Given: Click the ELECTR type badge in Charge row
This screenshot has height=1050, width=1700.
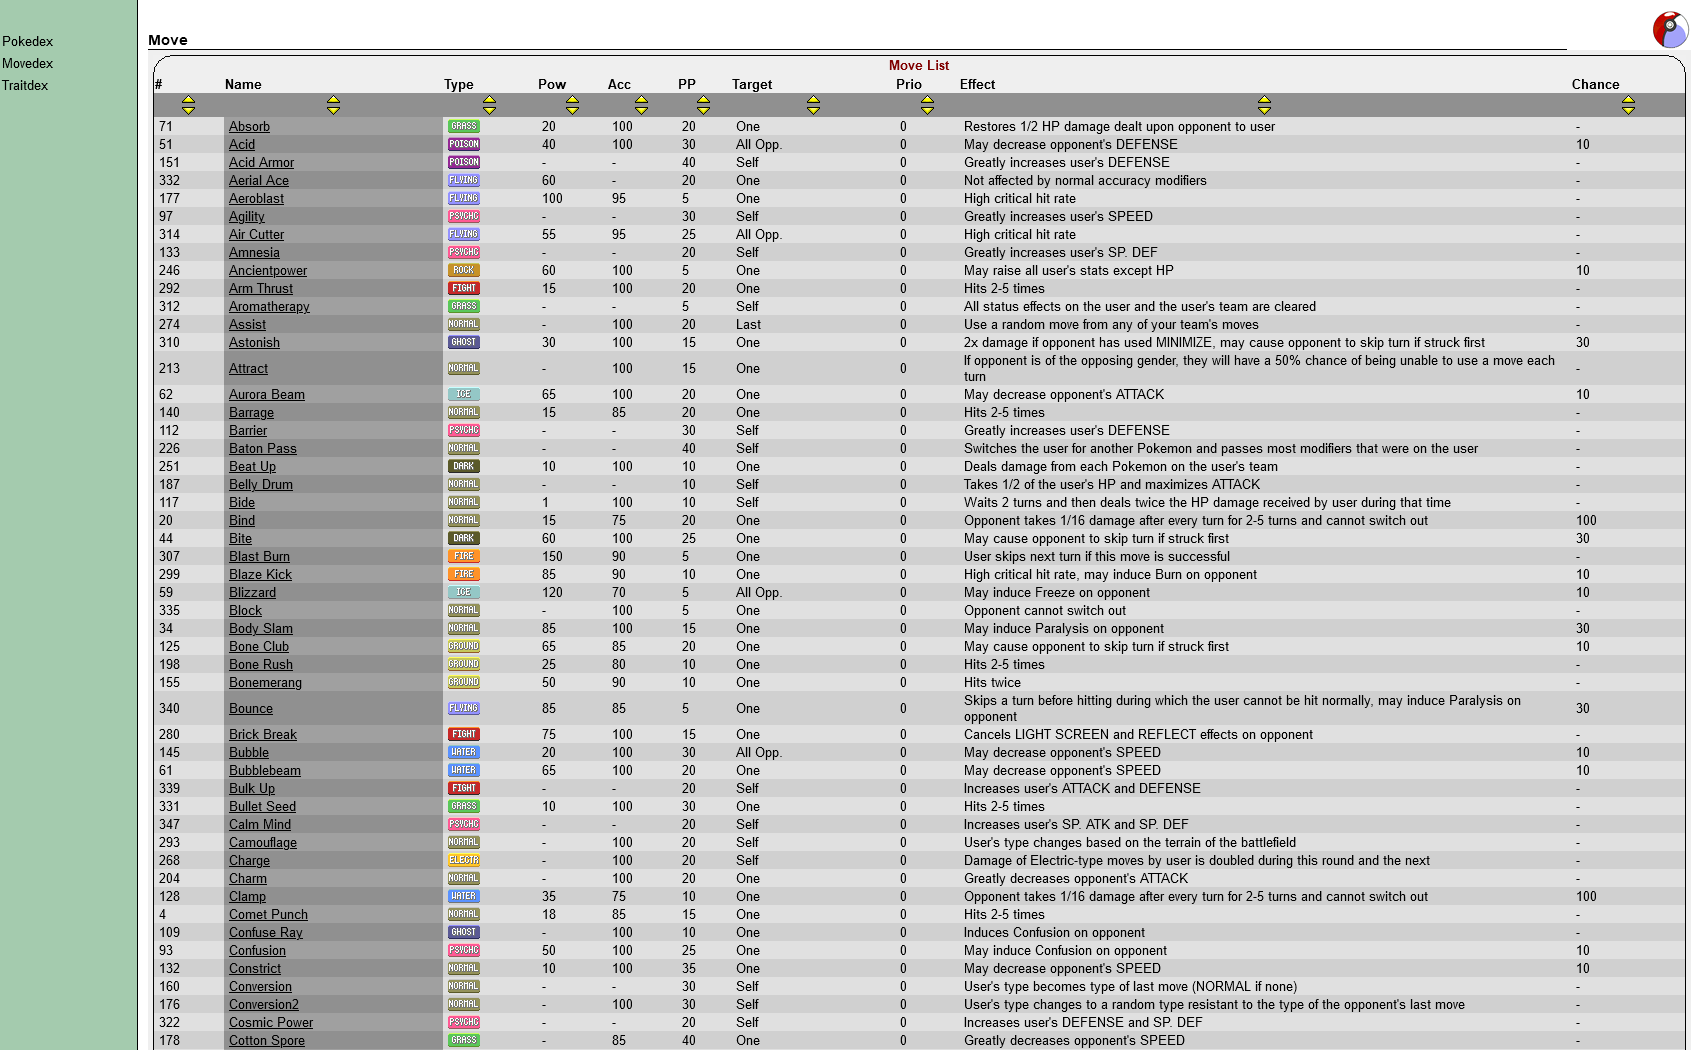Looking at the screenshot, I should click(464, 860).
